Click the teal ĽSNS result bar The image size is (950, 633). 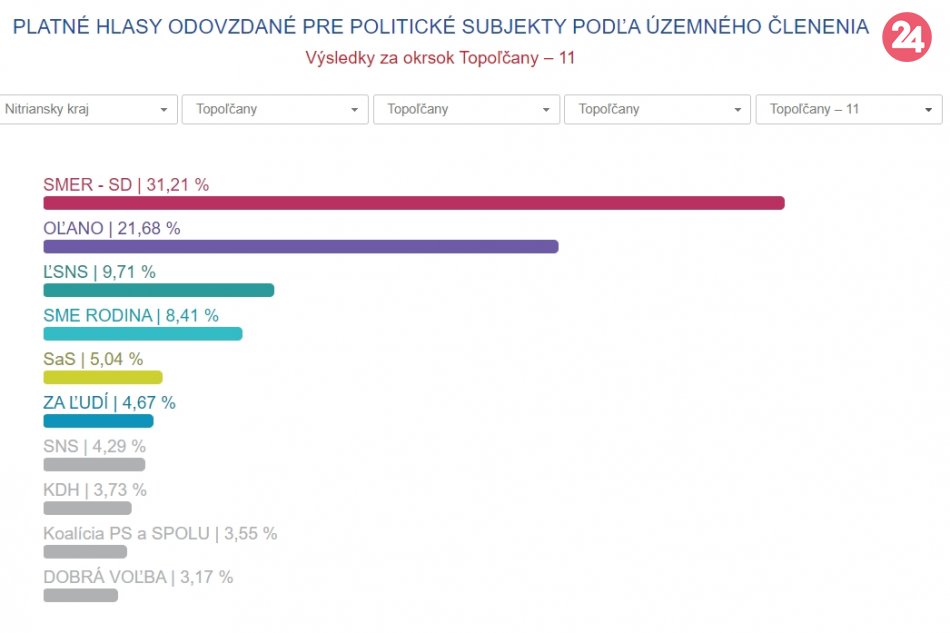[158, 290]
